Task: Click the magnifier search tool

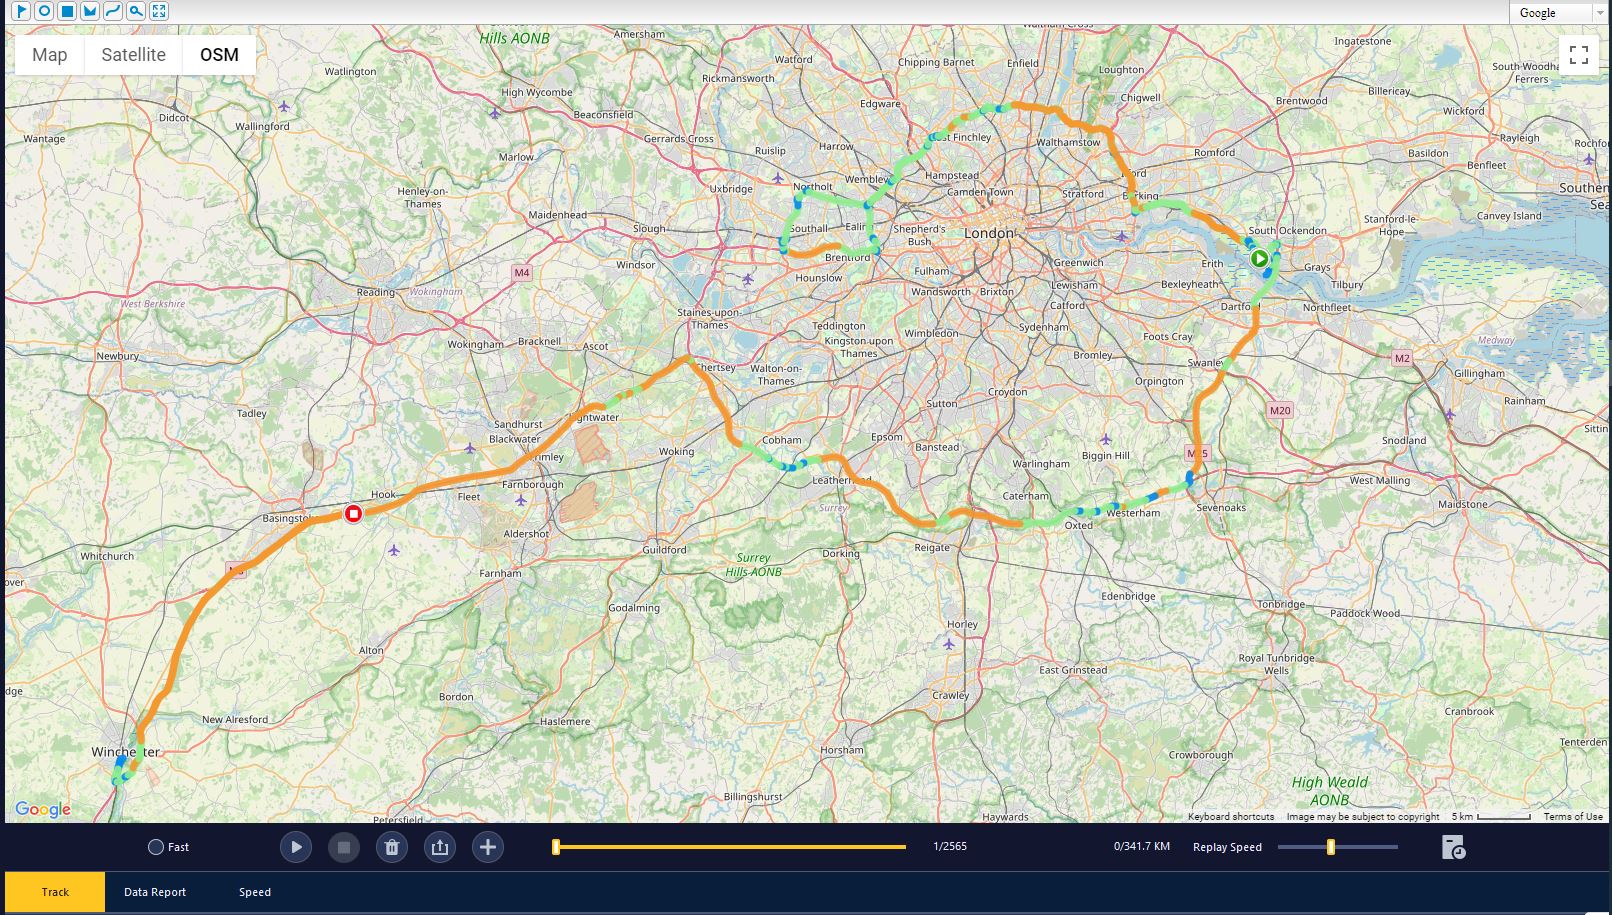Action: click(136, 12)
